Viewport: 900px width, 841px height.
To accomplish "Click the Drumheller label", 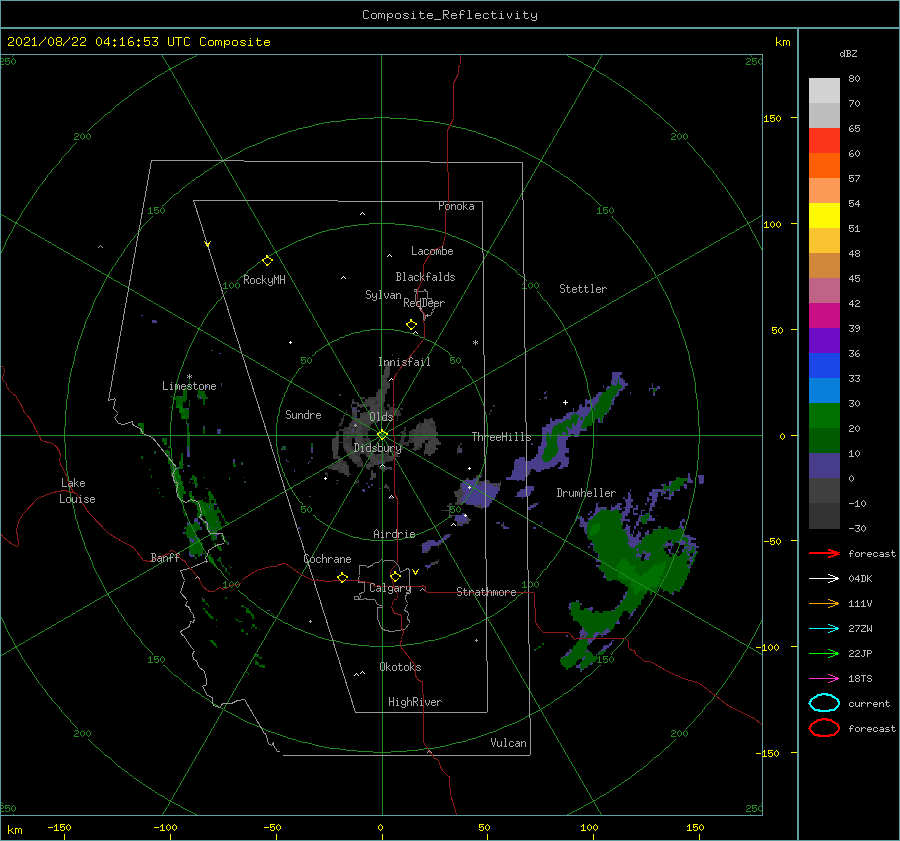I will tap(586, 493).
